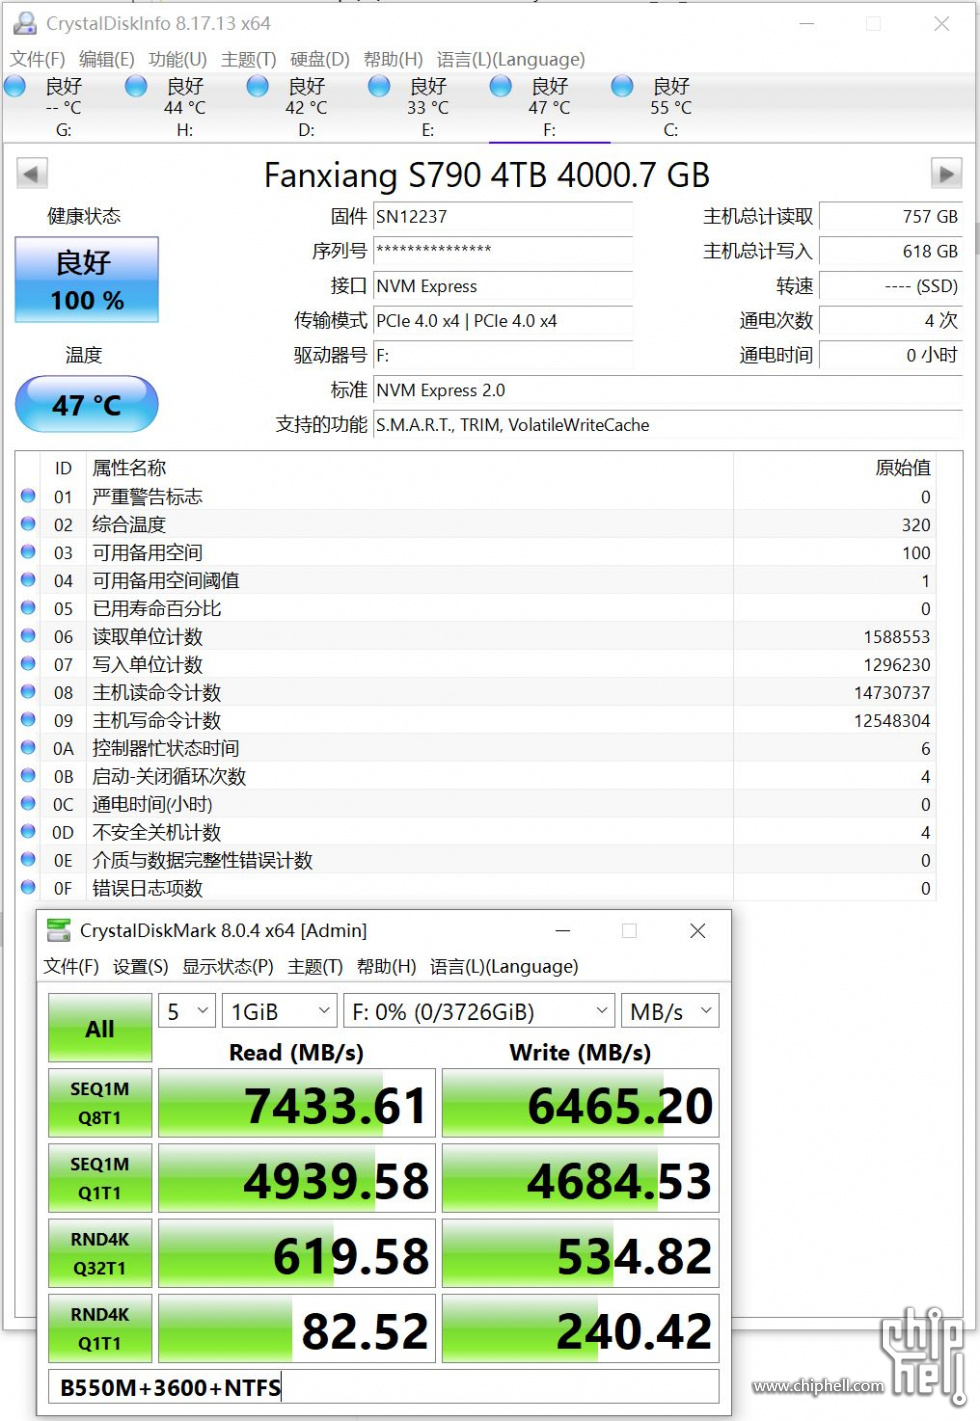Click firmware field SN12237

tap(503, 216)
